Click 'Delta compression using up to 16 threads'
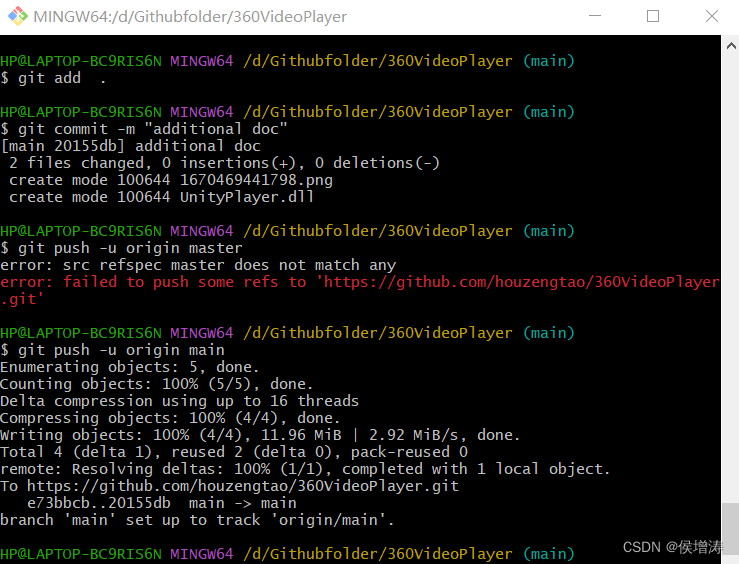 [x=180, y=401]
